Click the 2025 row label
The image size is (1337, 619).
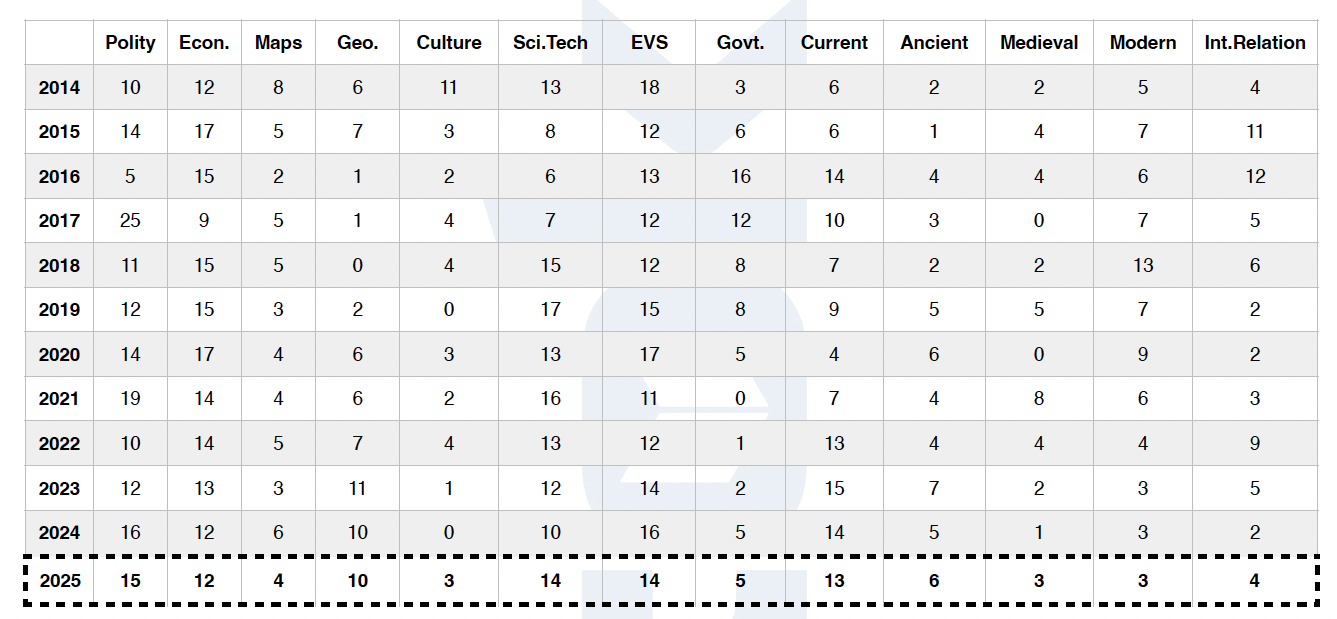(59, 581)
